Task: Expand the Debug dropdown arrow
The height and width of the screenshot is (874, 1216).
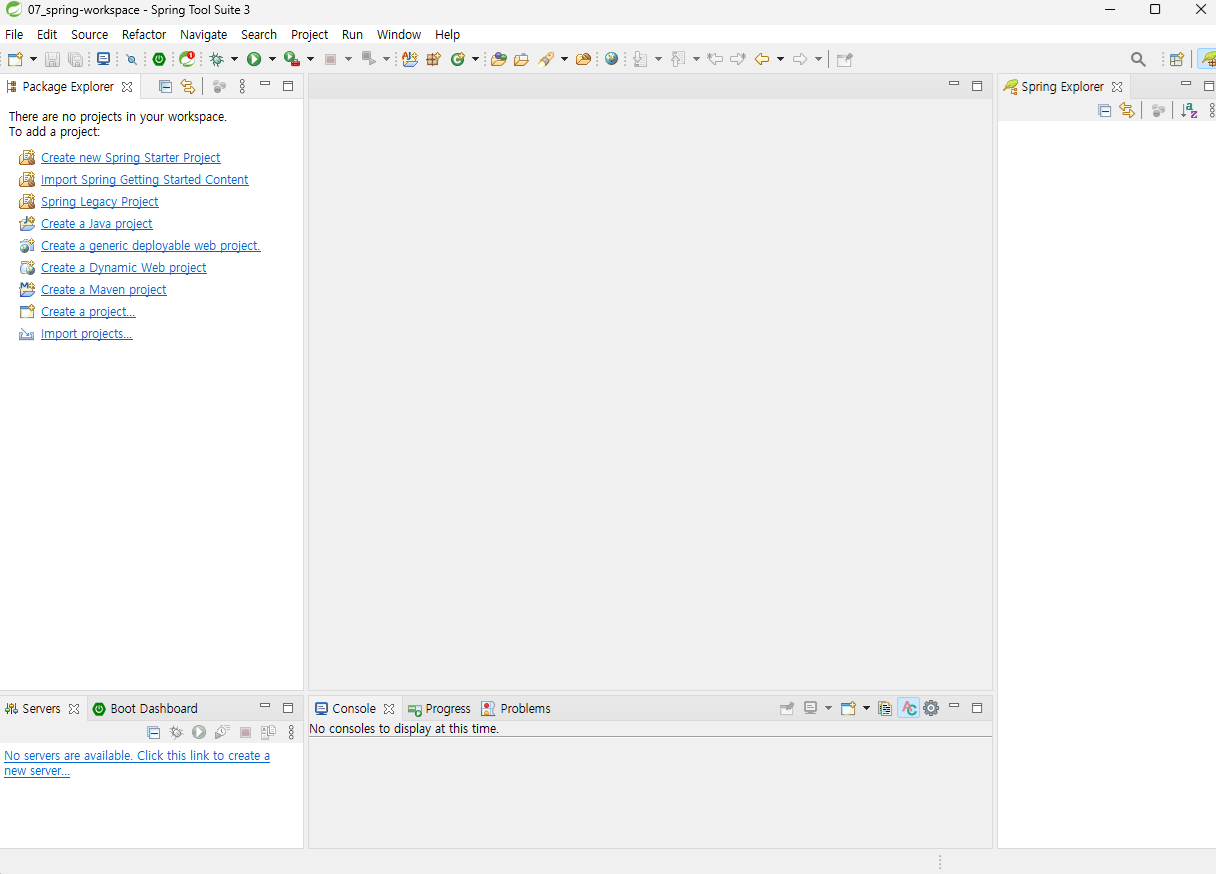Action: pyautogui.click(x=234, y=59)
